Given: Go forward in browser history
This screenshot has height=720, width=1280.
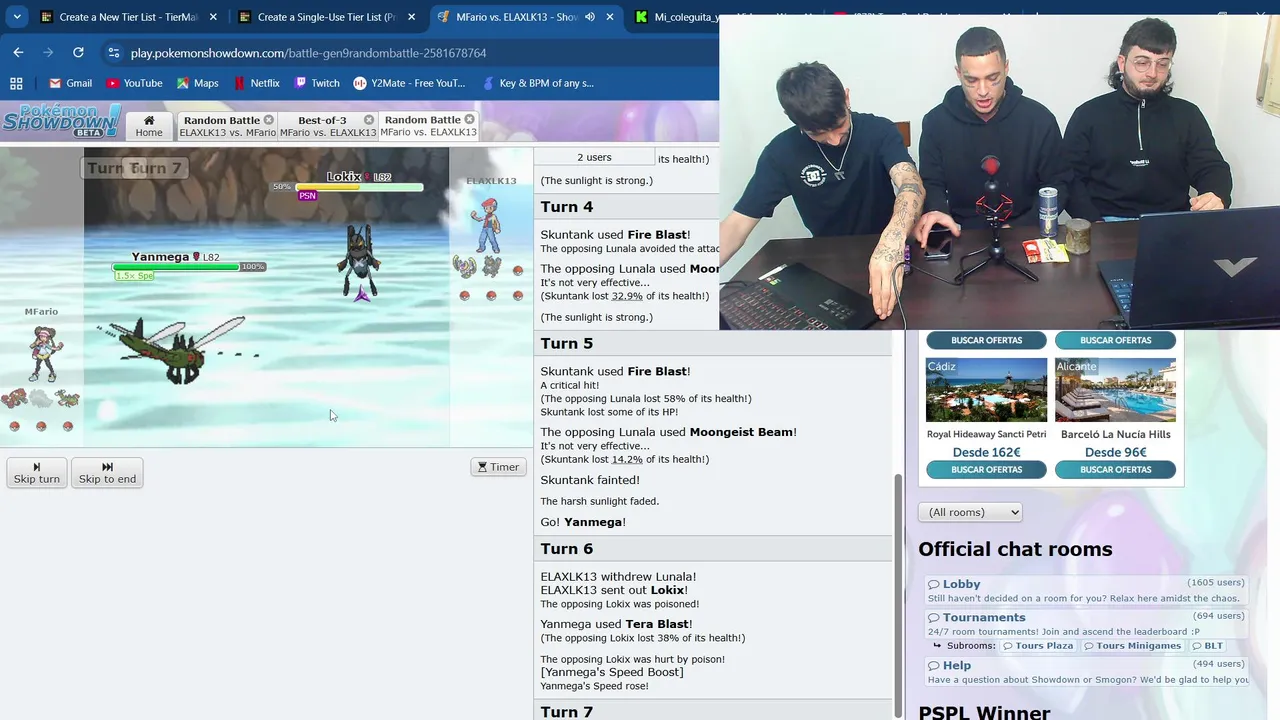Looking at the screenshot, I should [x=48, y=52].
